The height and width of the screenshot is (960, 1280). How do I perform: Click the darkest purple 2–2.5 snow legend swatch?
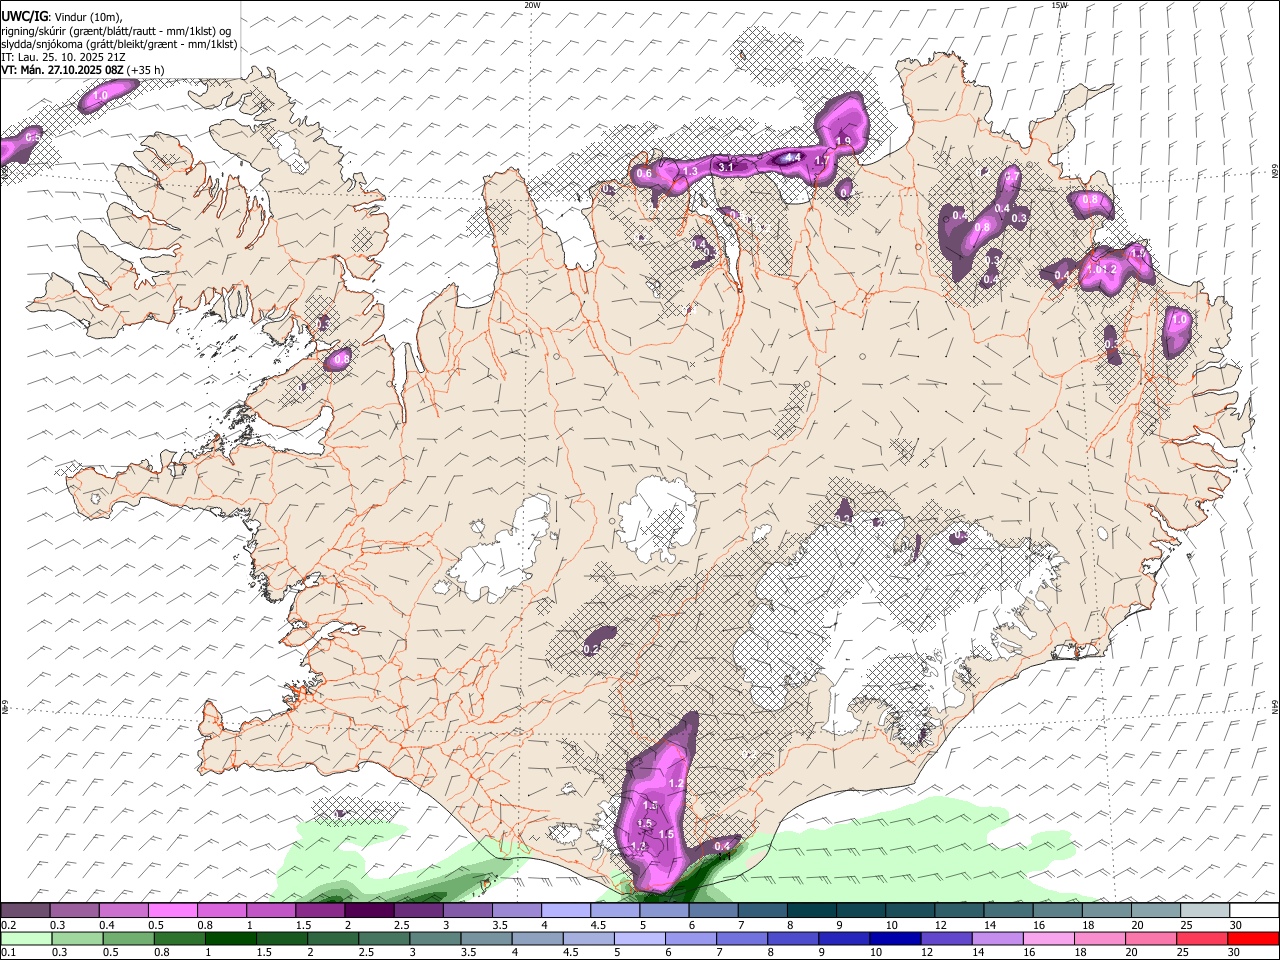tap(369, 911)
